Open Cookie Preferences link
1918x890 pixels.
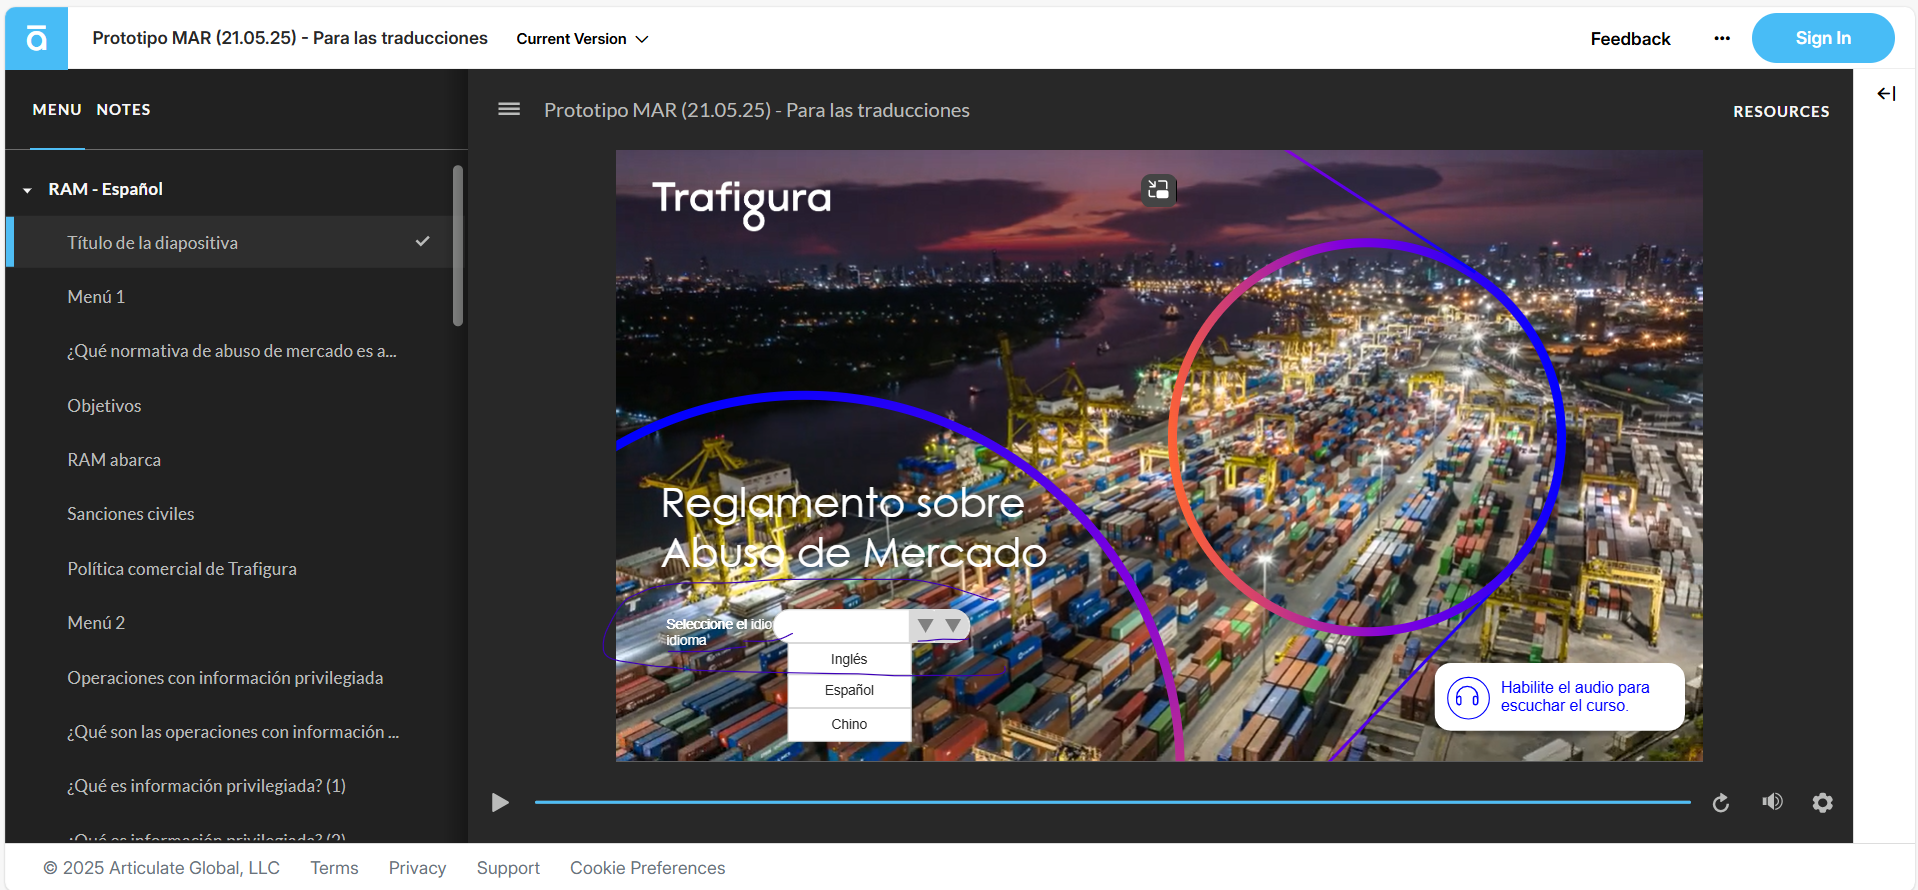point(647,868)
